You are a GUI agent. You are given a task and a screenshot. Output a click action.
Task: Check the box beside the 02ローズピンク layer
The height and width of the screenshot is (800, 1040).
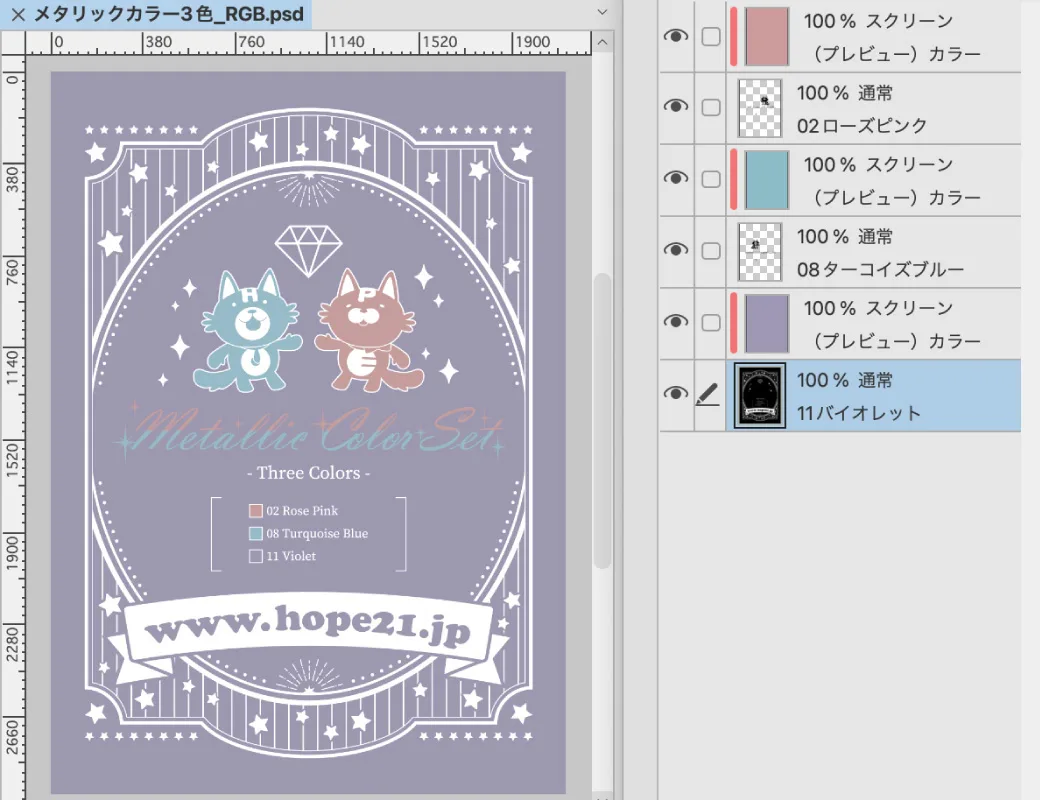(x=710, y=107)
